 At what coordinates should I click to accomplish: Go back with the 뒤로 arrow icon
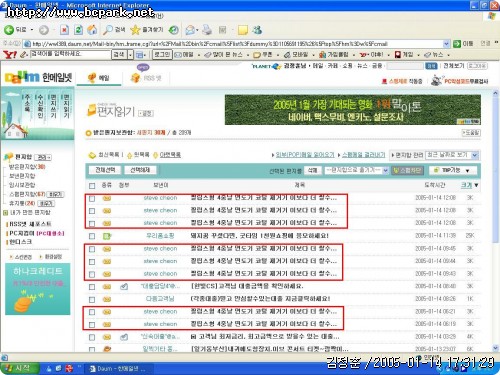pyautogui.click(x=9, y=30)
